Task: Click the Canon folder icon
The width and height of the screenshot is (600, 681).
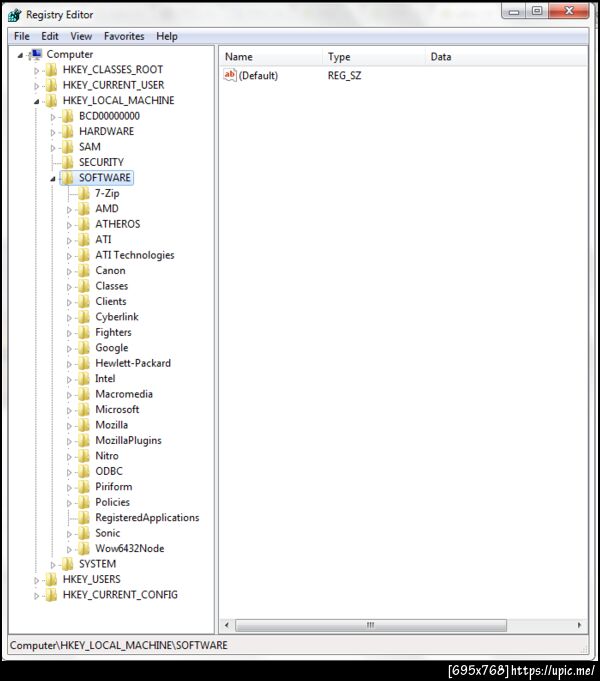Action: 84,270
